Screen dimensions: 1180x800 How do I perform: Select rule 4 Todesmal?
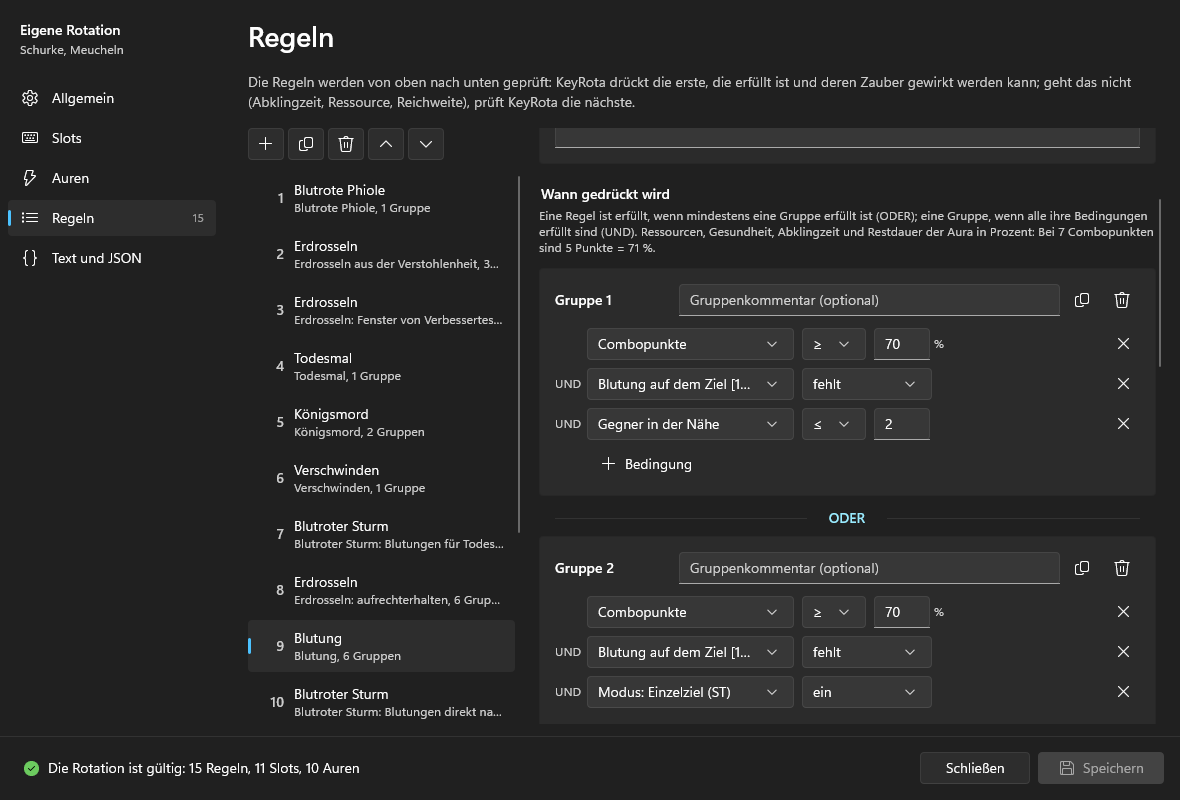click(x=382, y=367)
